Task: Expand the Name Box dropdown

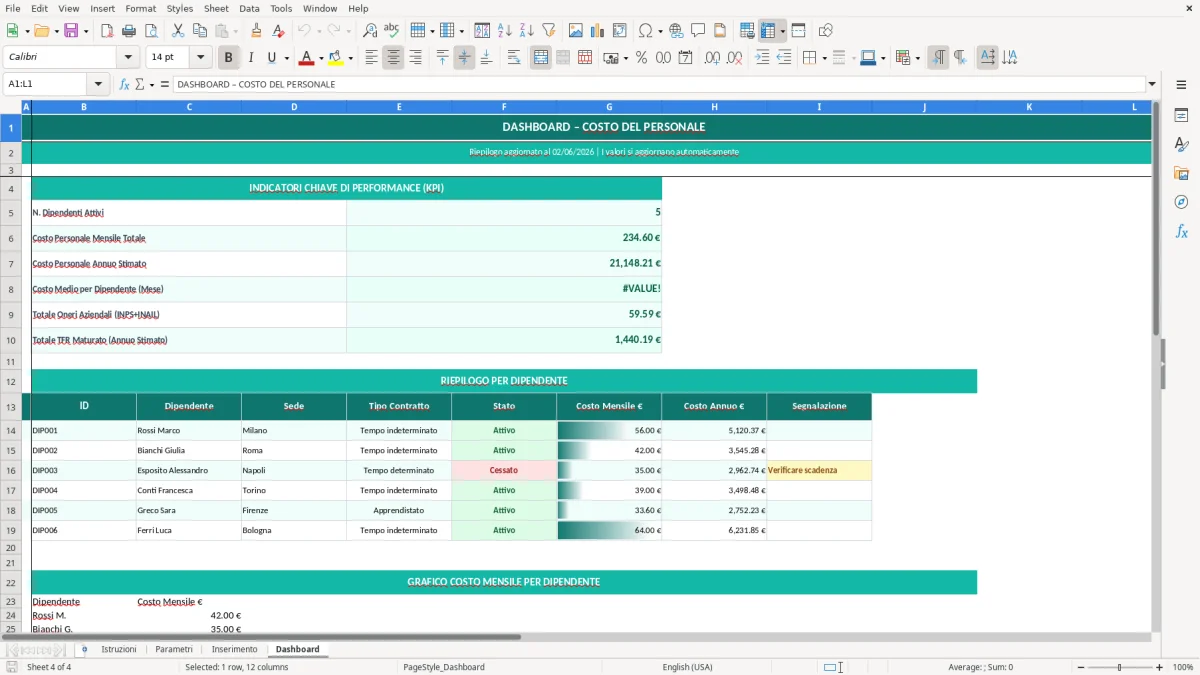Action: pyautogui.click(x=98, y=84)
